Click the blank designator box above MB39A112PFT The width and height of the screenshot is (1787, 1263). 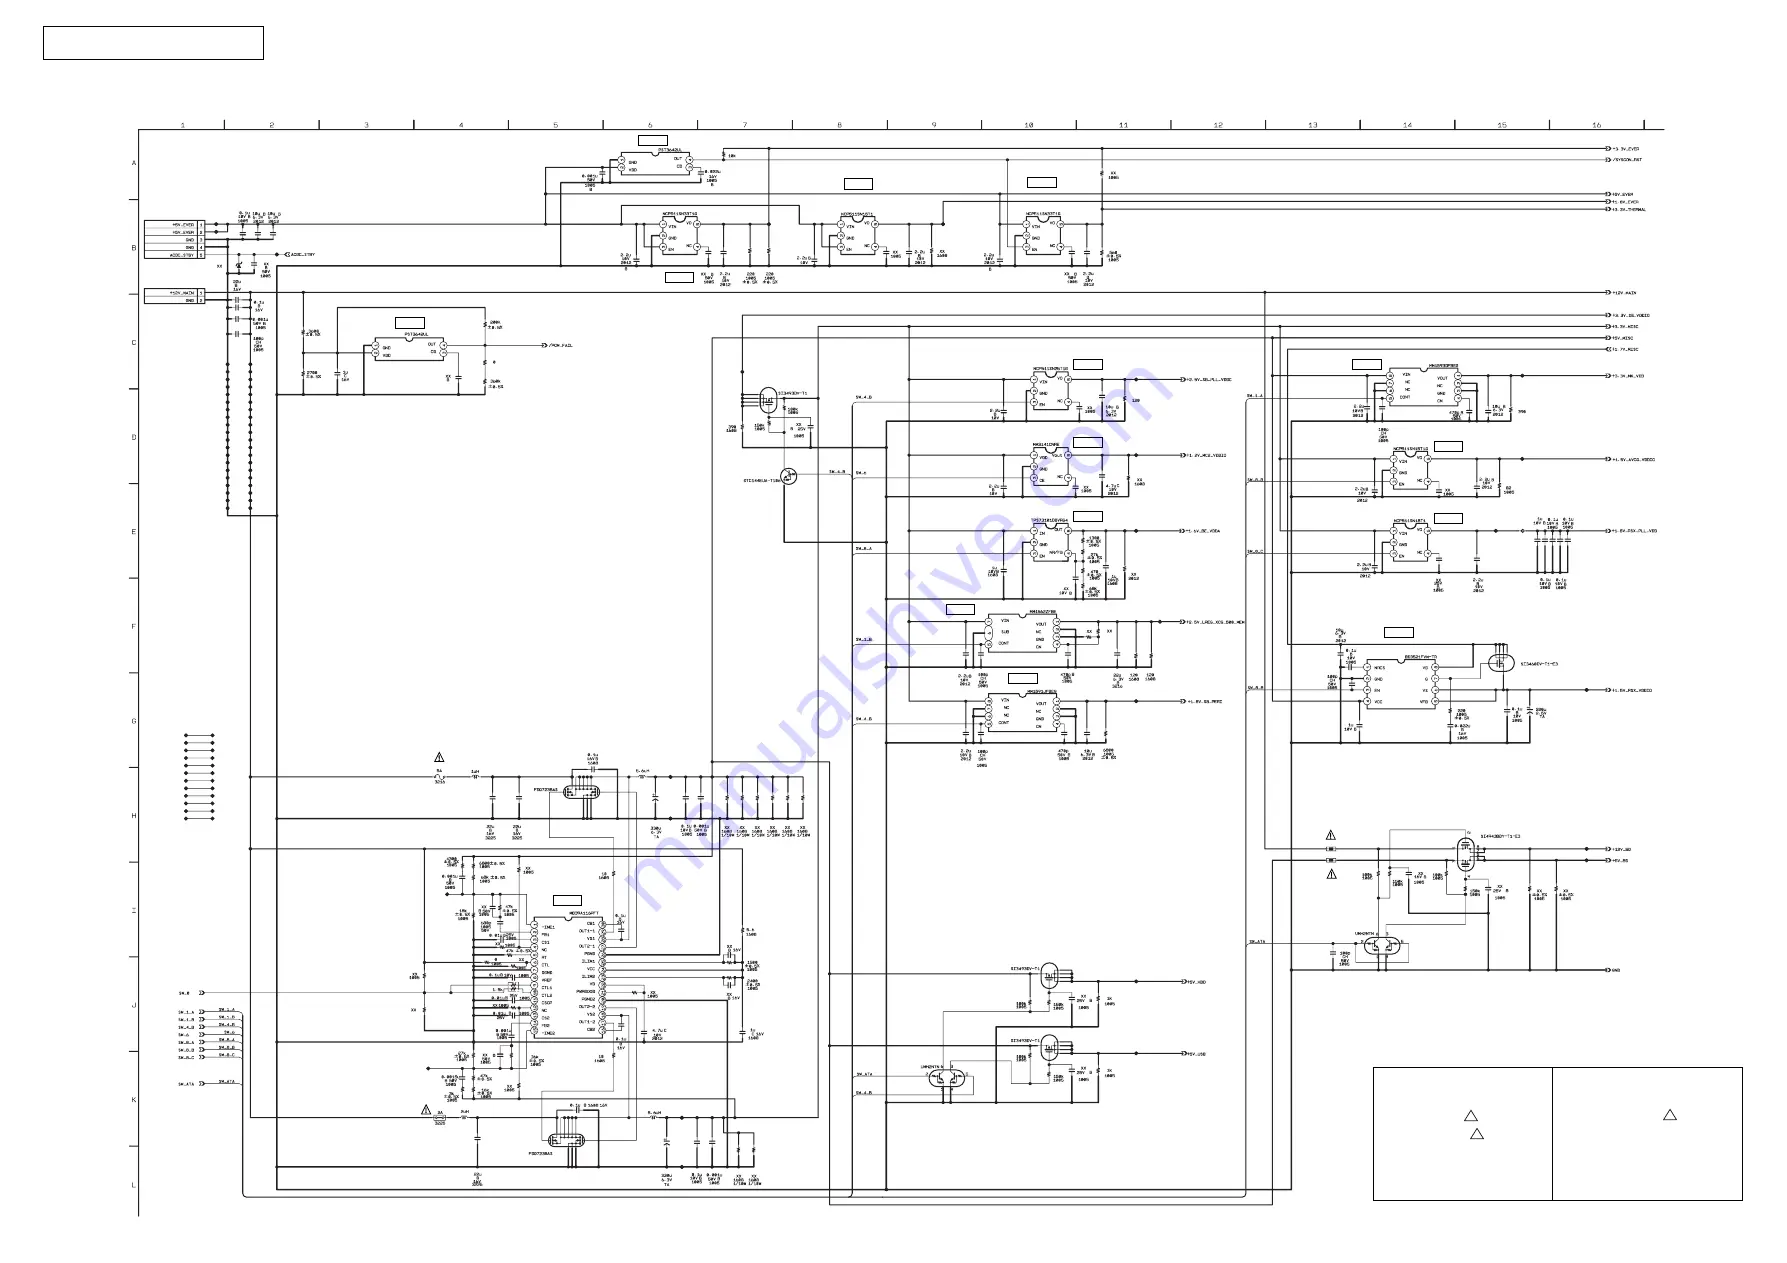coord(567,901)
